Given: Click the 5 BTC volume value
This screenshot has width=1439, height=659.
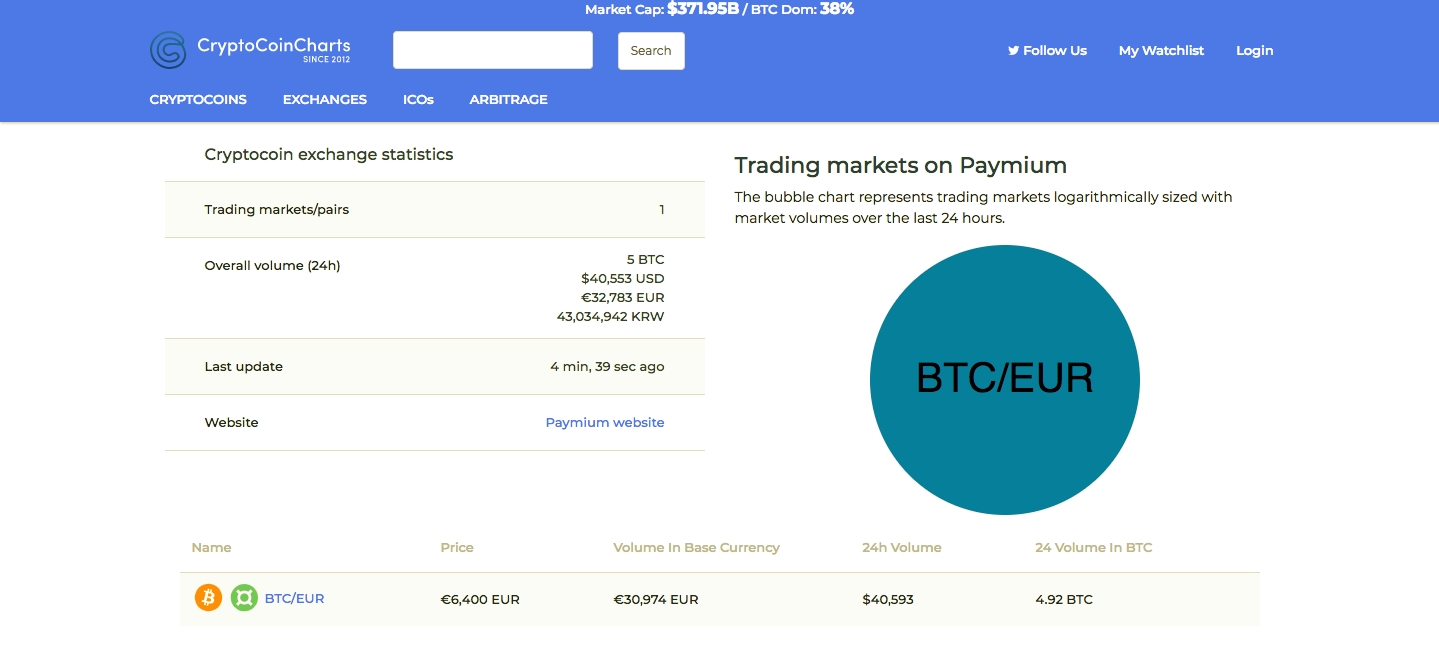Looking at the screenshot, I should (646, 259).
